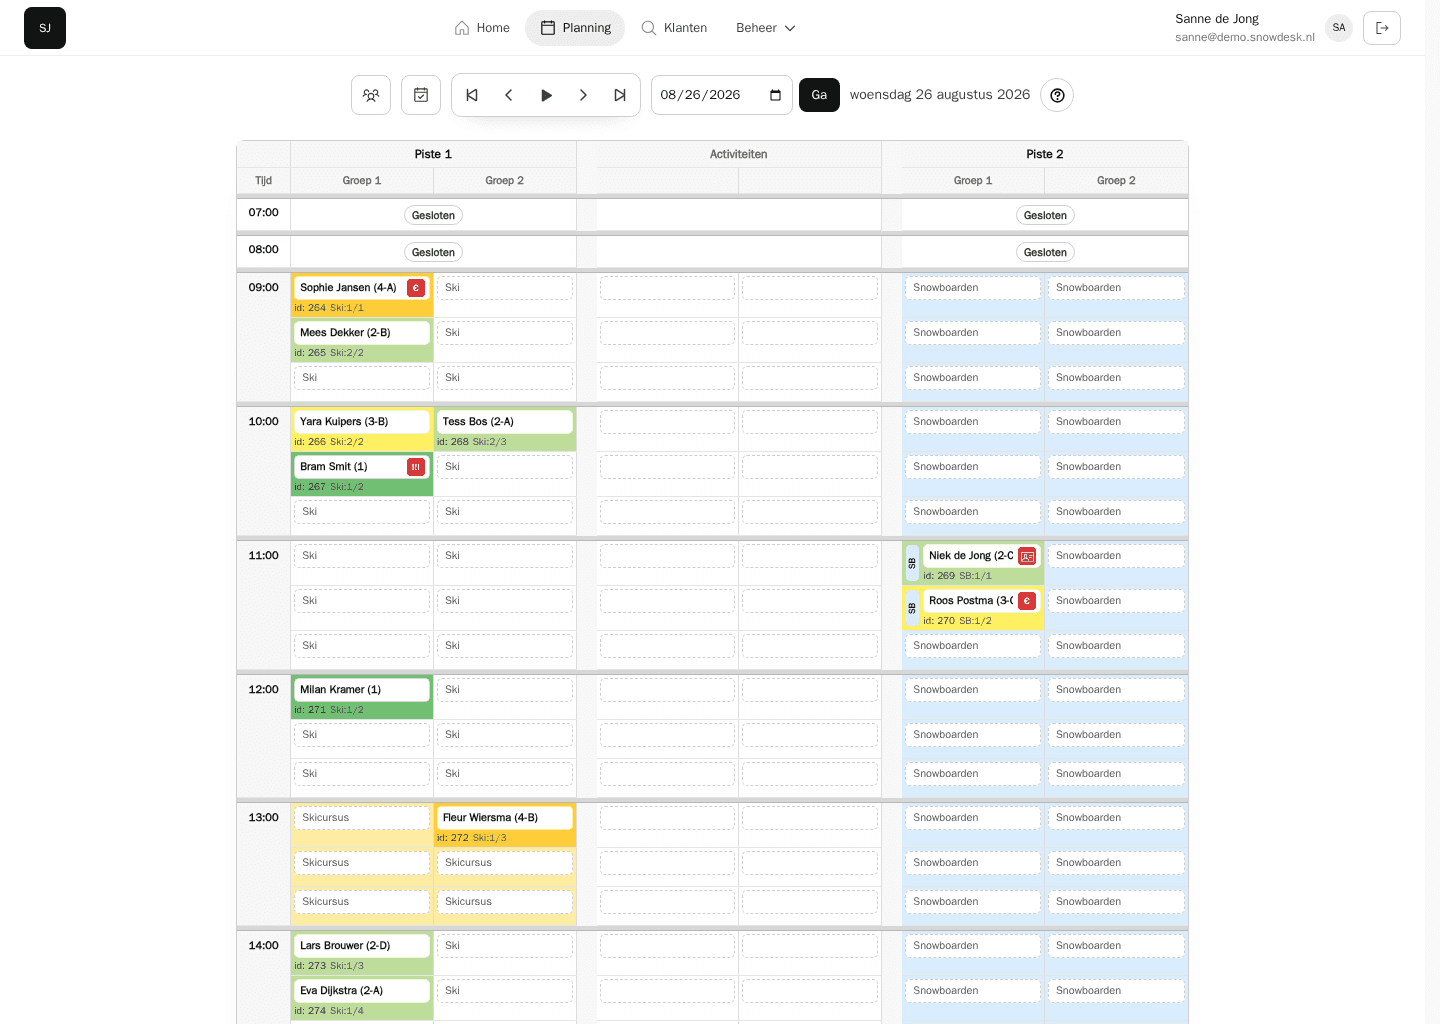Click the play triangle for today
1440x1024 pixels.
coord(546,95)
